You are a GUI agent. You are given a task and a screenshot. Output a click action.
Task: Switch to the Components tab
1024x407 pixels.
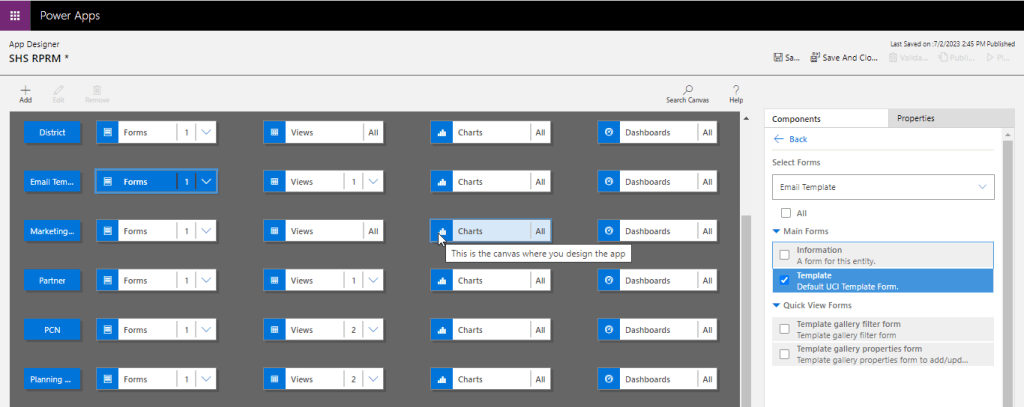797,118
